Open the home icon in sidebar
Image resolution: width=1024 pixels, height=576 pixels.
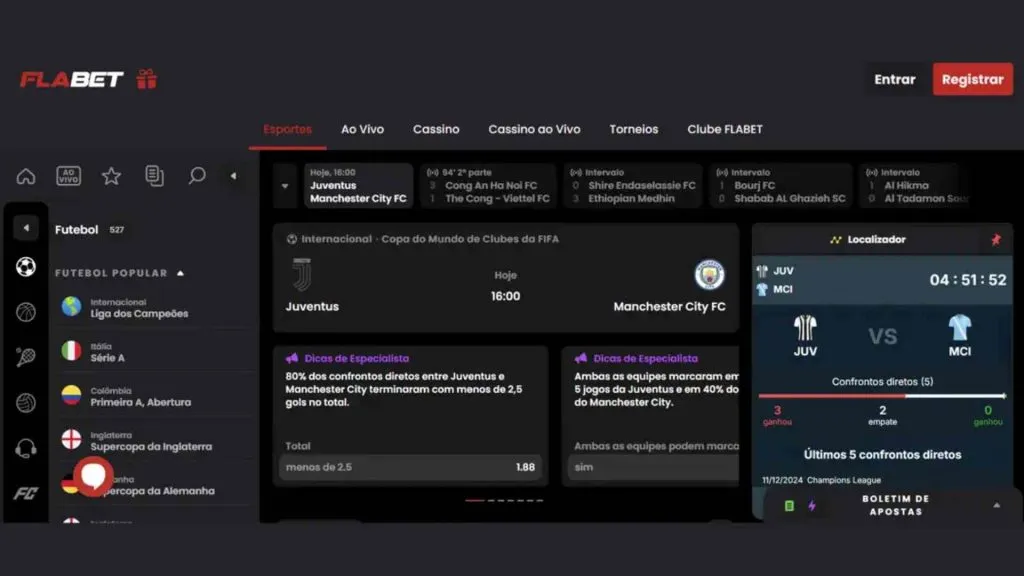click(x=26, y=176)
